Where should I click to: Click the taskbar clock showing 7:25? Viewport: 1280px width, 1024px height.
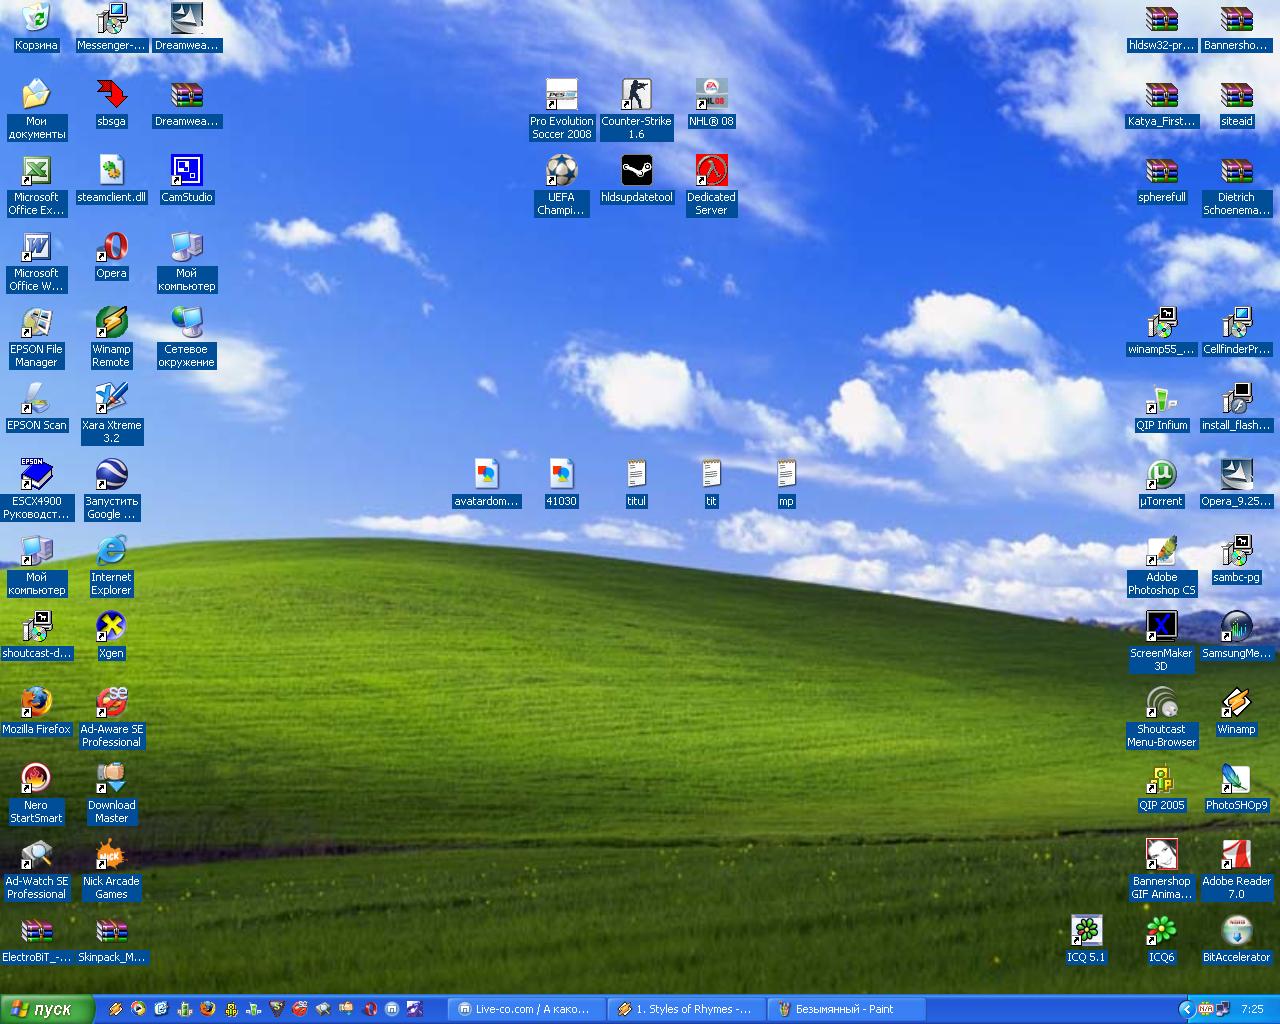point(1251,1009)
